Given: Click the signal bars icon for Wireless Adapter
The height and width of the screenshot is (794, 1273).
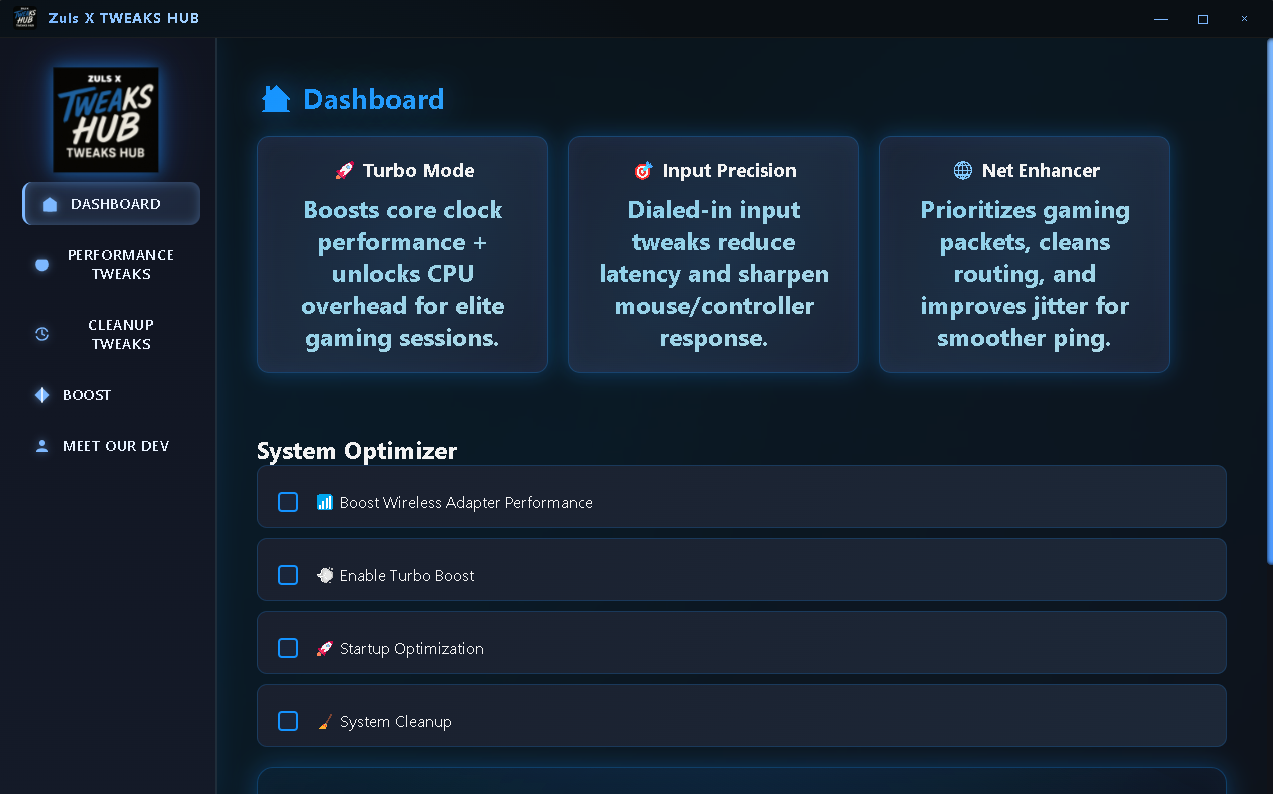Looking at the screenshot, I should point(325,502).
